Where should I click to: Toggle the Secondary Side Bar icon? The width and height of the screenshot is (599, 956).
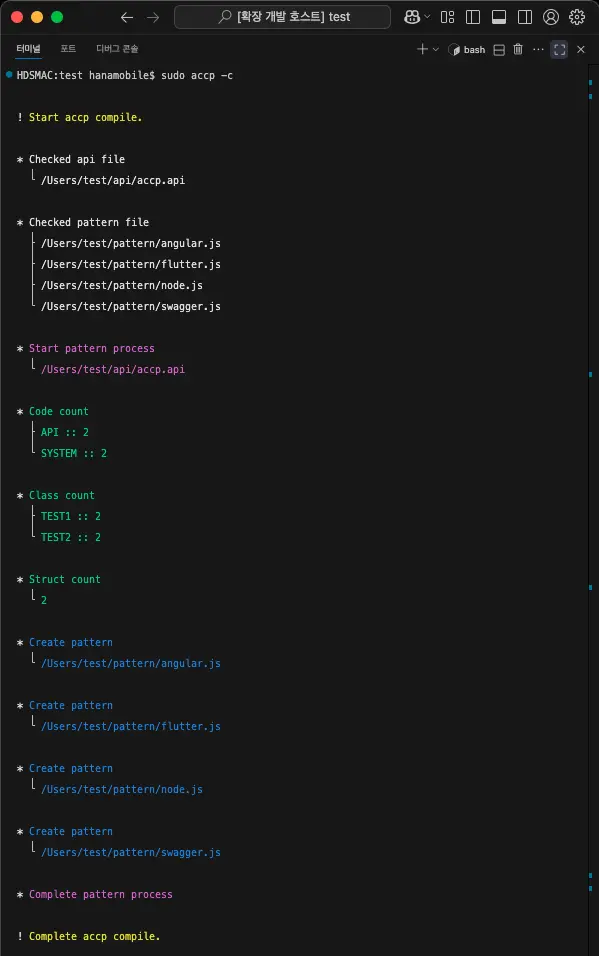[526, 17]
